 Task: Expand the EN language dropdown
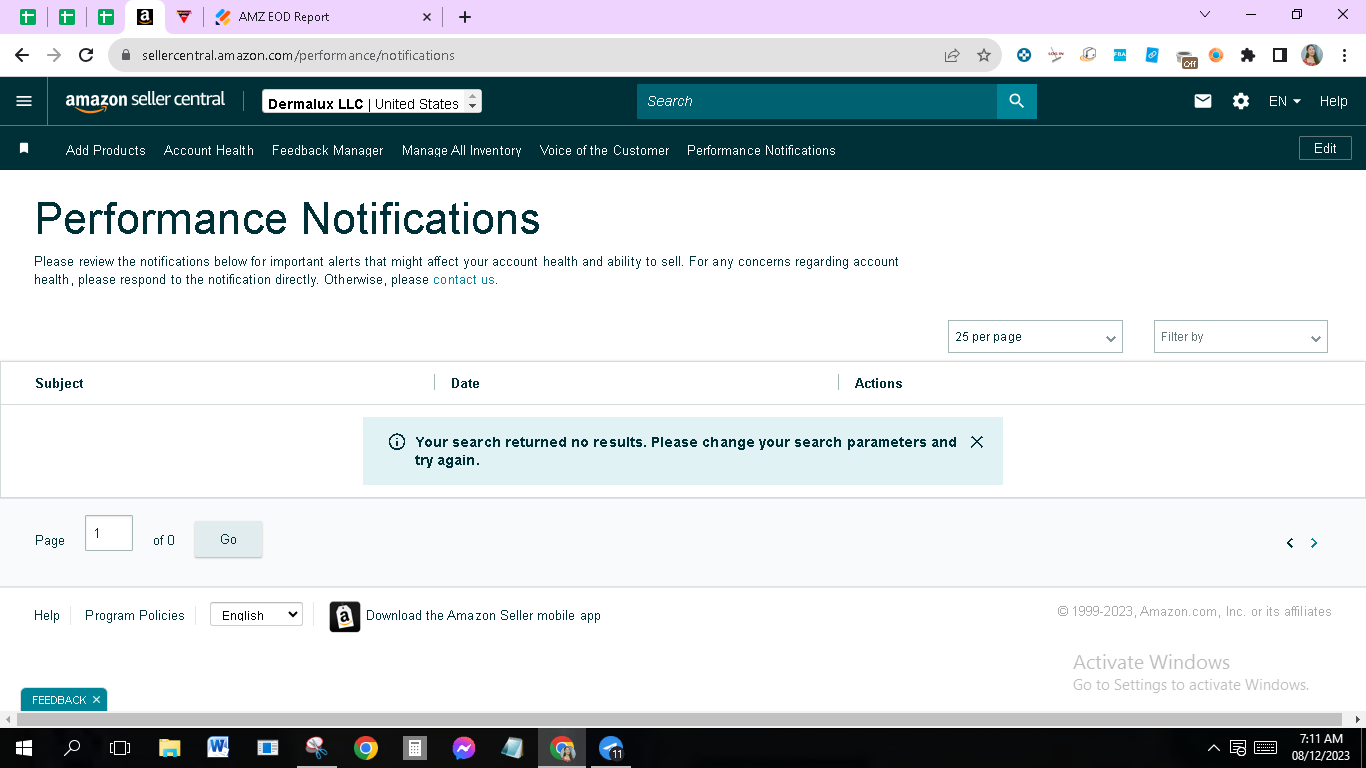point(1285,101)
